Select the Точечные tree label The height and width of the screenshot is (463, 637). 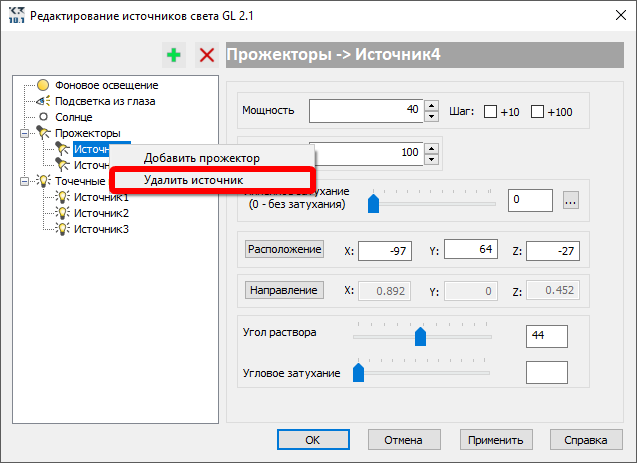point(80,181)
